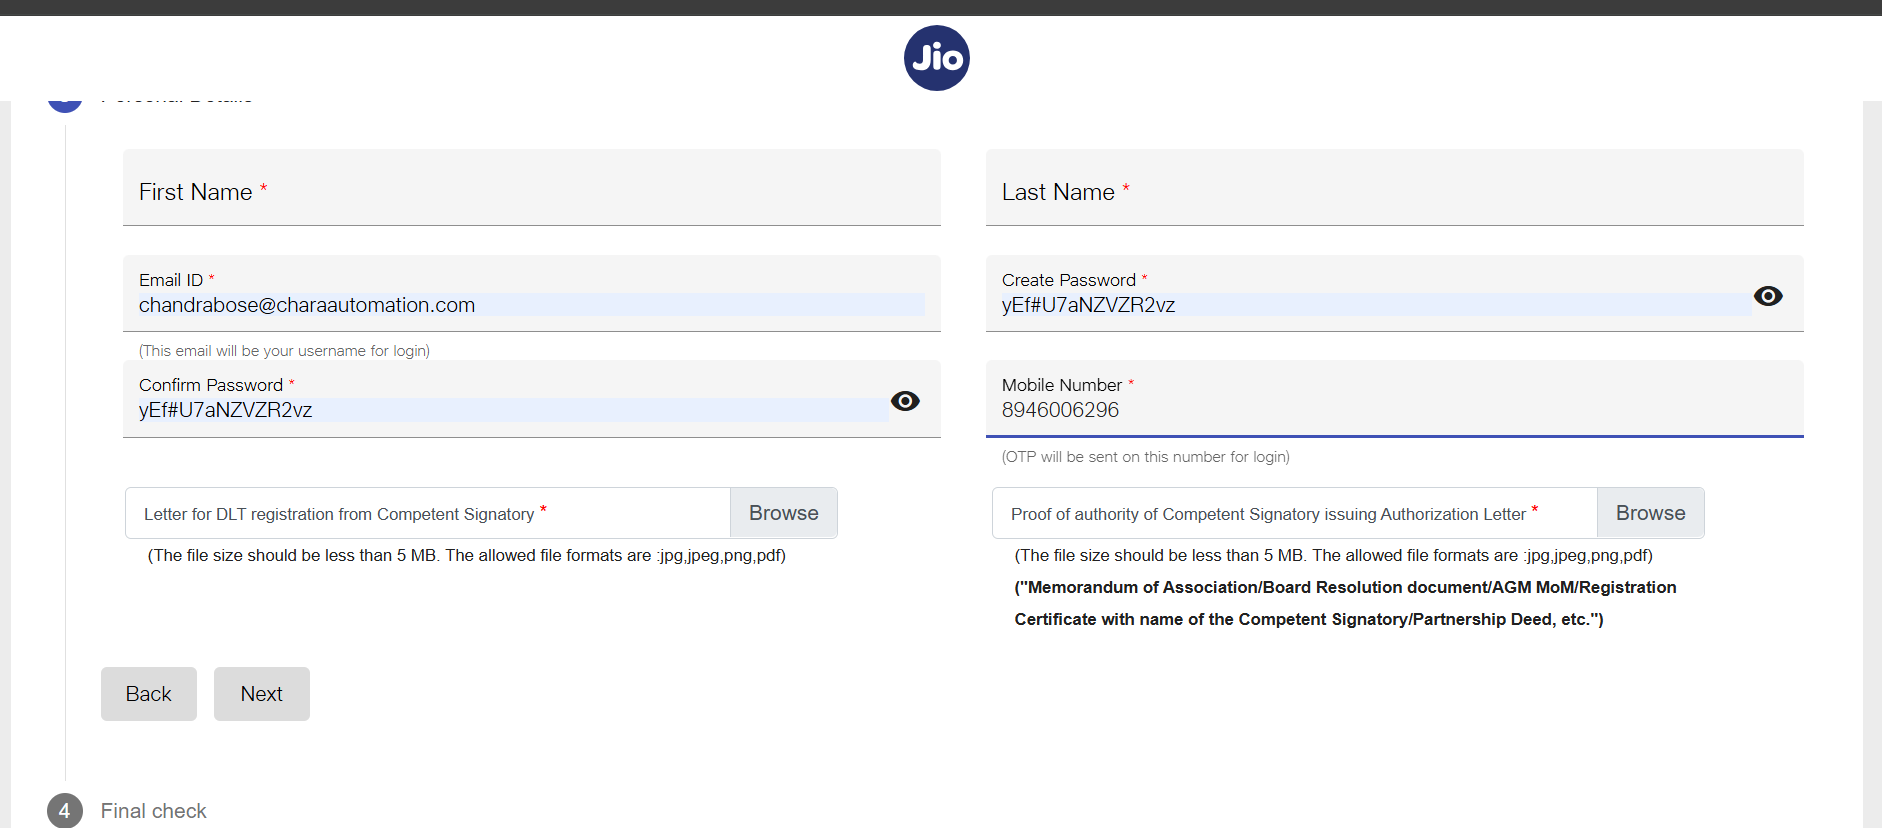Viewport: 1882px width, 828px height.
Task: Open the Final check step label
Action: tap(153, 811)
